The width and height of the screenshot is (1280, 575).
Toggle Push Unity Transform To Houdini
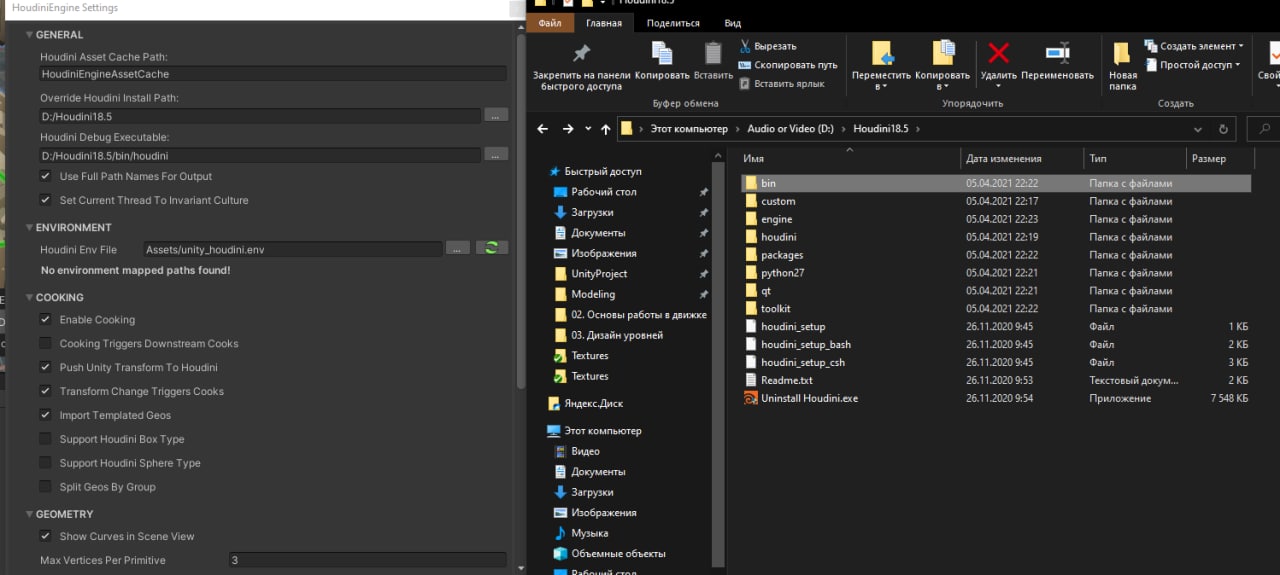45,367
